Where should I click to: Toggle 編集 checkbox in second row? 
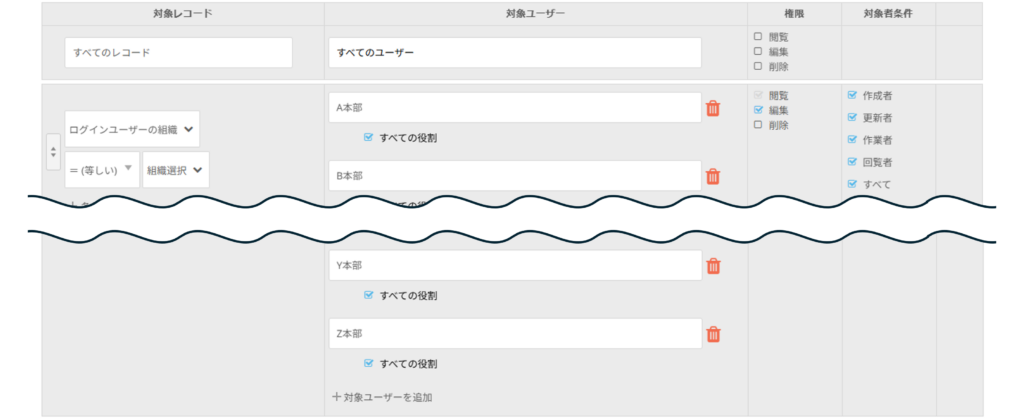[758, 110]
